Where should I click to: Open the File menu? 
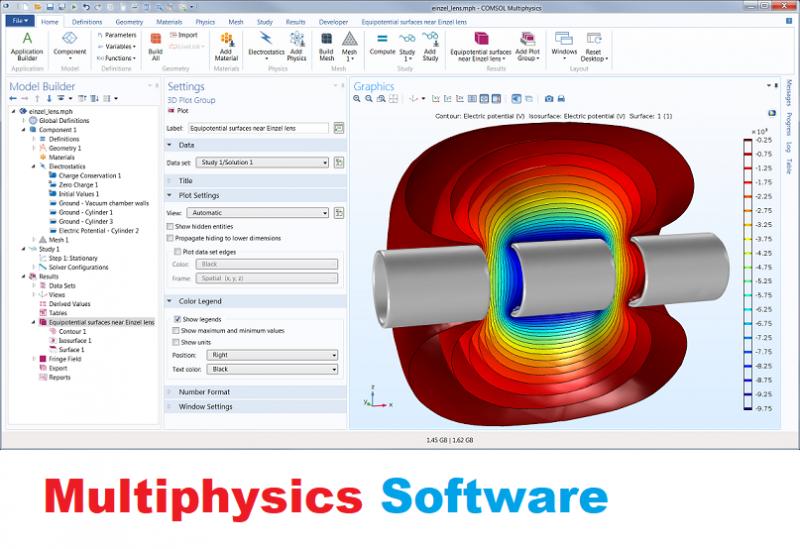coord(20,21)
